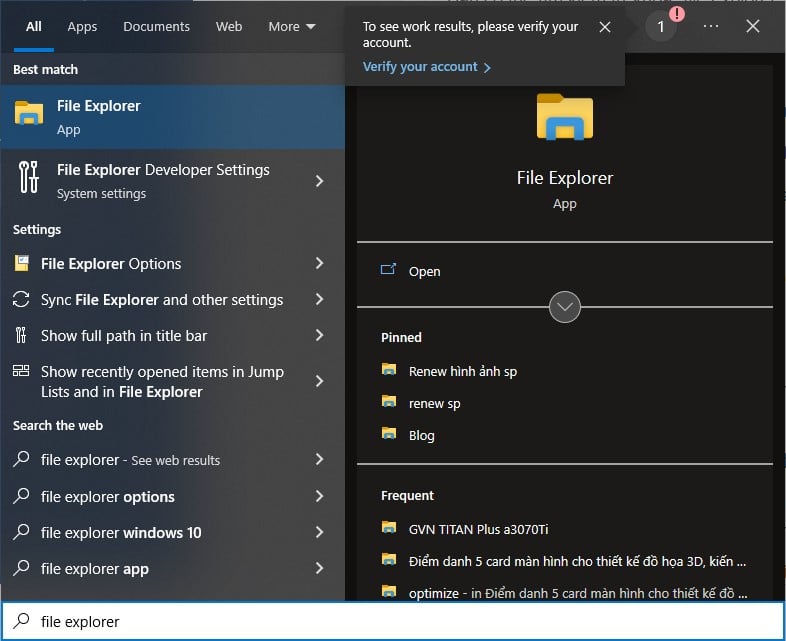Click the Verify your account link
The image size is (786, 641).
tap(427, 67)
